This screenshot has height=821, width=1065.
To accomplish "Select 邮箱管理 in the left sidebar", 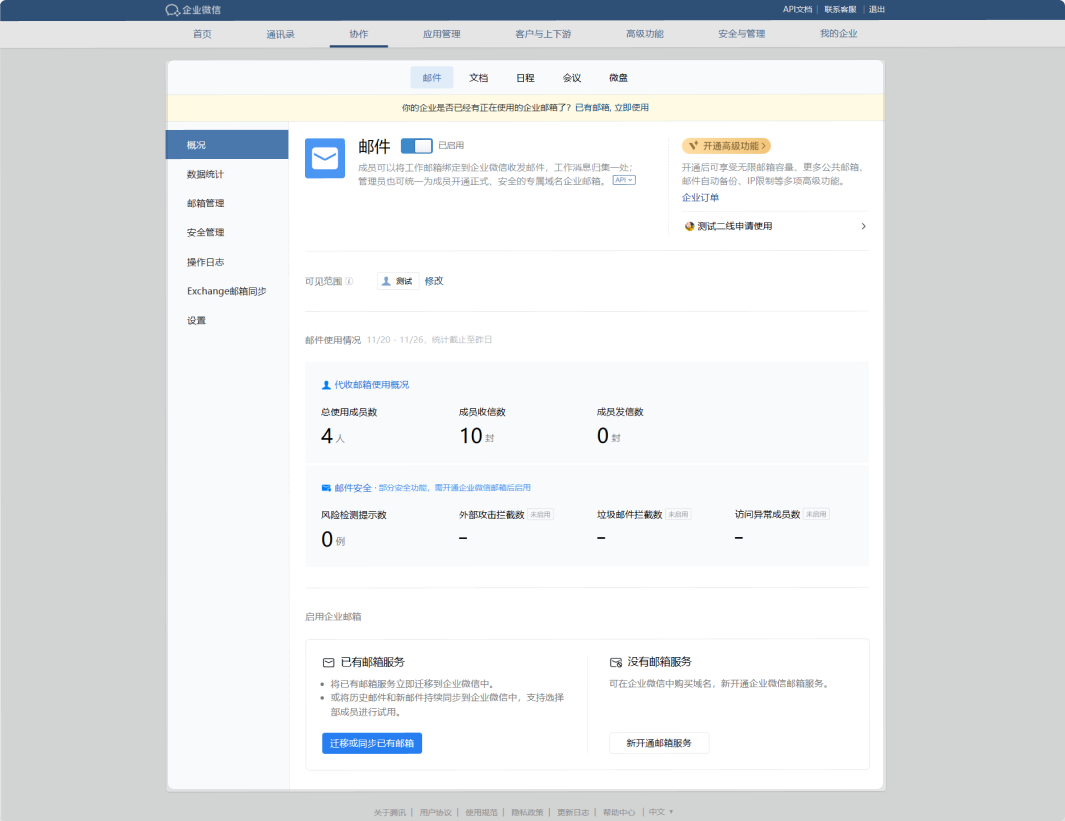I will (x=205, y=203).
